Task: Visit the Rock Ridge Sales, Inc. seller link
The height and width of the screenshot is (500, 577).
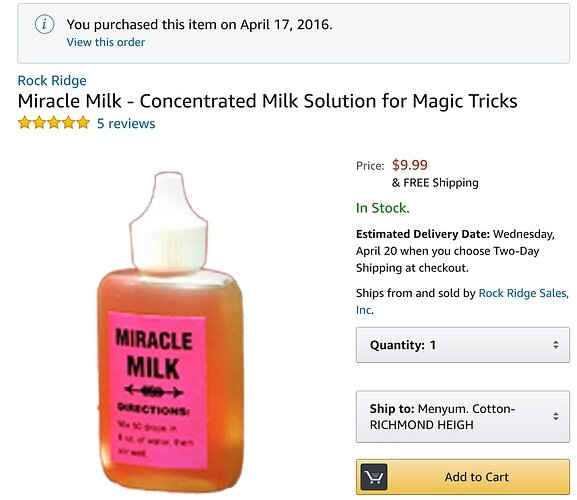Action: [462, 301]
